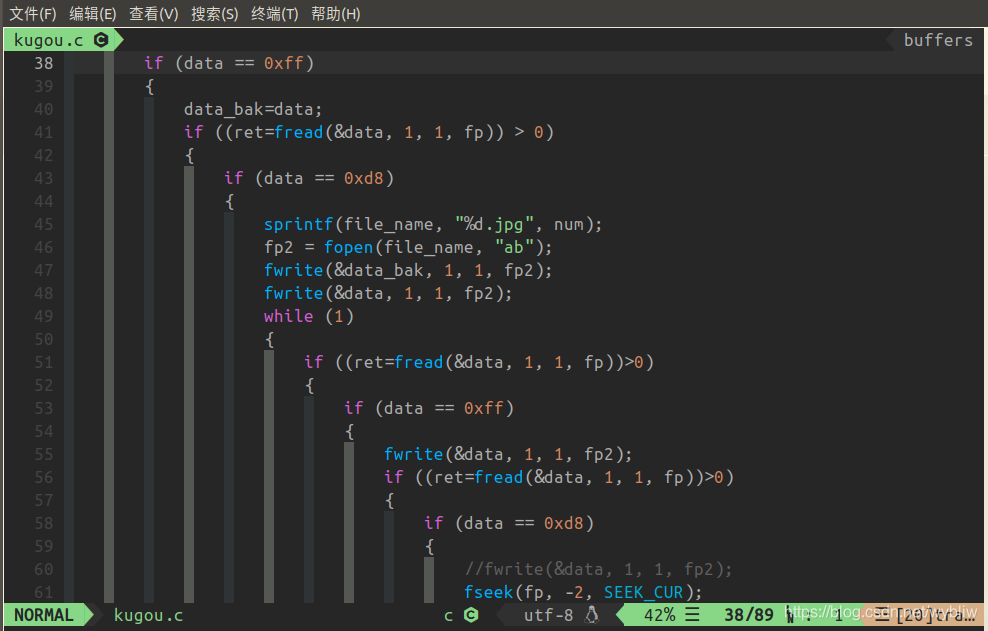Open the 文件(F) menu
The height and width of the screenshot is (631, 988).
[x=33, y=14]
